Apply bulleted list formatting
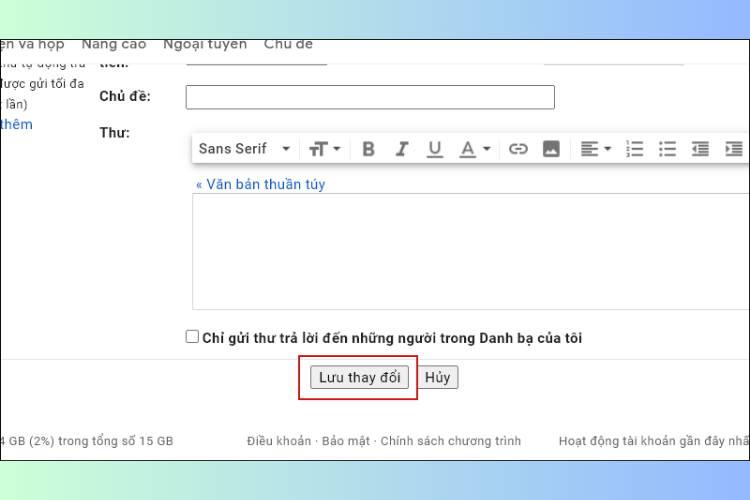Screen dimensions: 750x500 coord(667,149)
